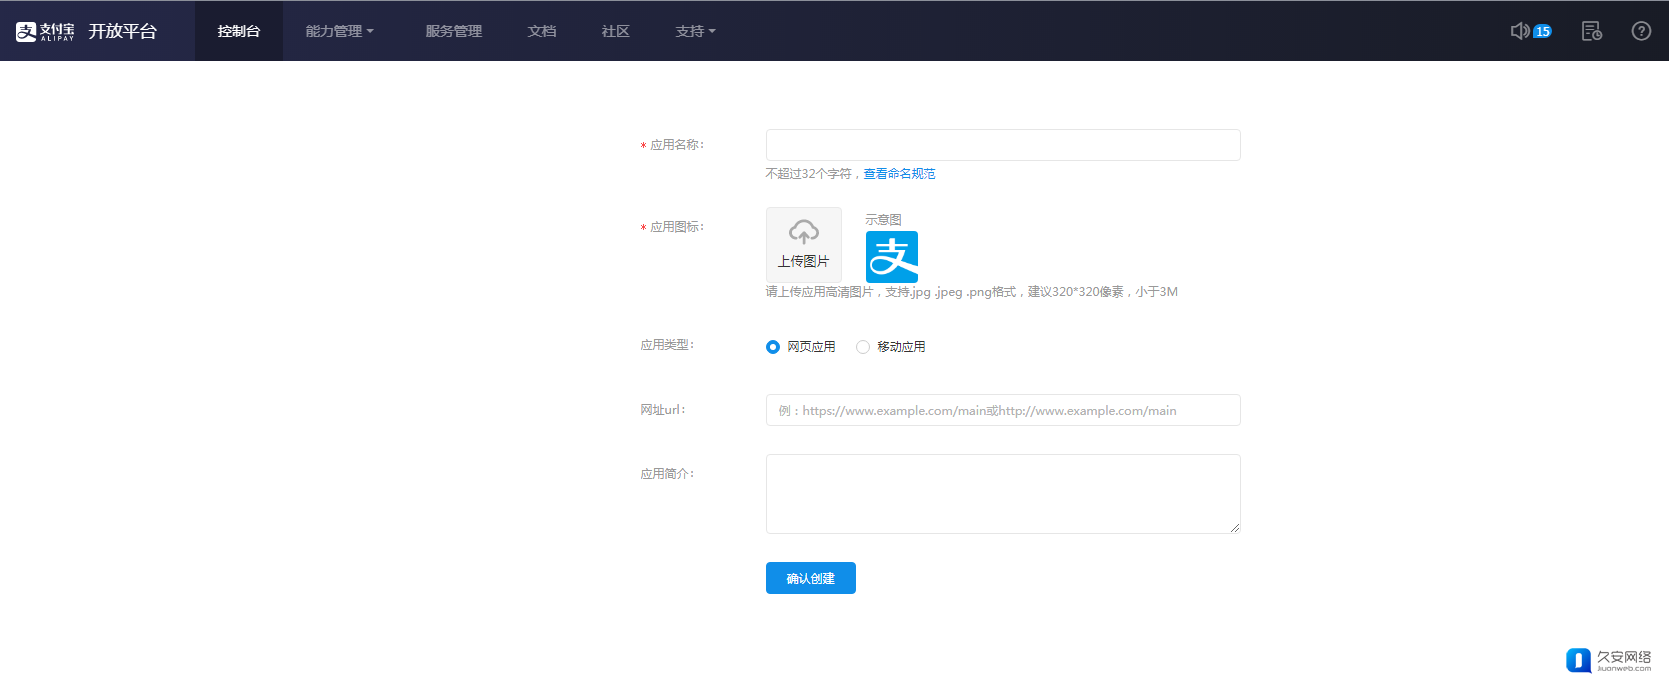Click the notification count badge 15
Viewport: 1669px width, 686px height.
pyautogui.click(x=1542, y=32)
